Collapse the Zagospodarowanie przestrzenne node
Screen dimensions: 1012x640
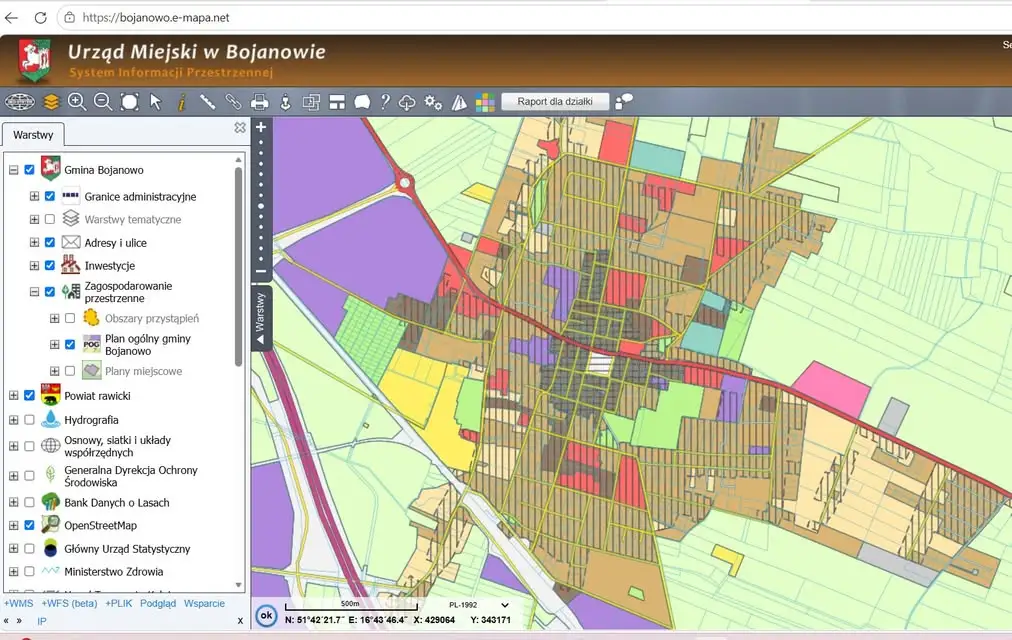click(34, 292)
